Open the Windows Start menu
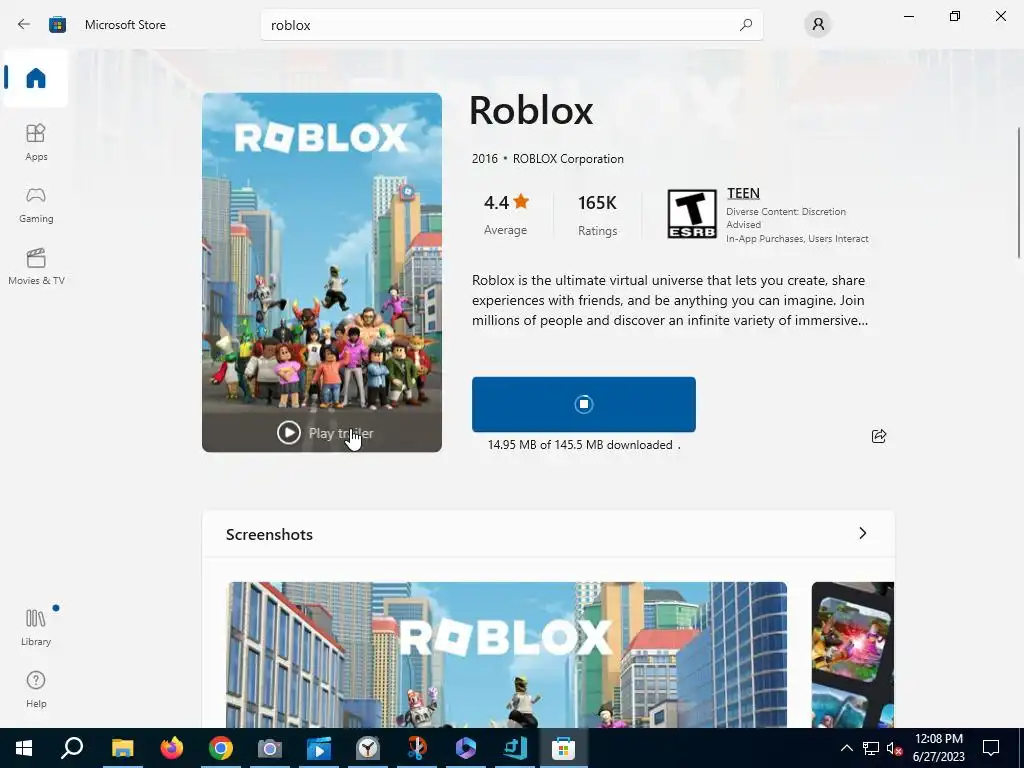This screenshot has height=768, width=1024. pyautogui.click(x=24, y=748)
